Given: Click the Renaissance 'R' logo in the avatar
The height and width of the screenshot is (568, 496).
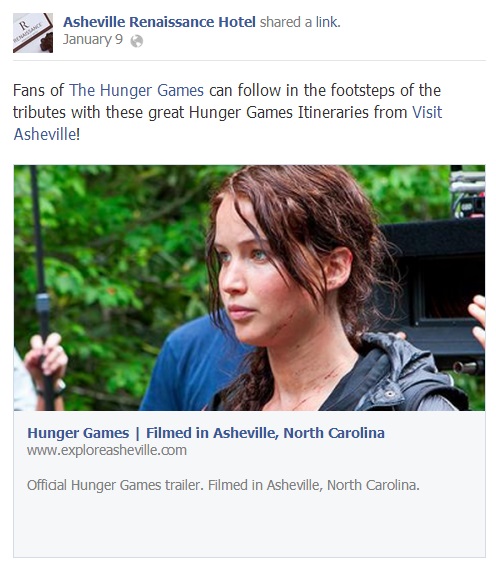Looking at the screenshot, I should pyautogui.click(x=24, y=25).
